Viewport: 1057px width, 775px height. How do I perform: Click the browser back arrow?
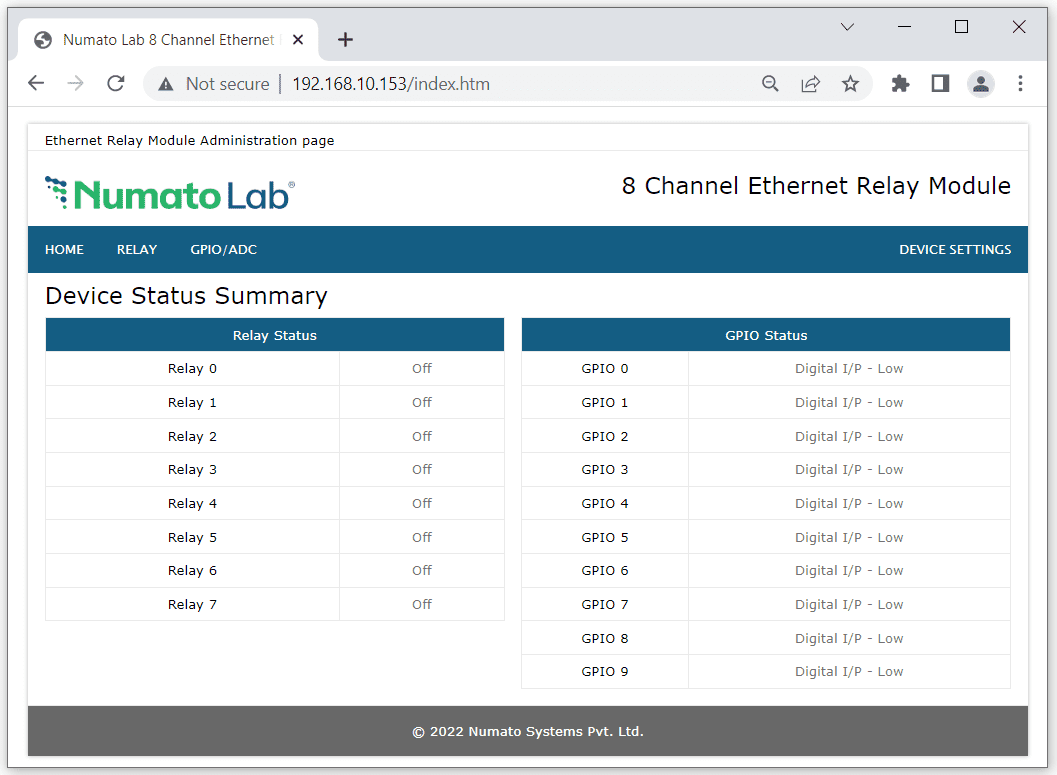[36, 84]
